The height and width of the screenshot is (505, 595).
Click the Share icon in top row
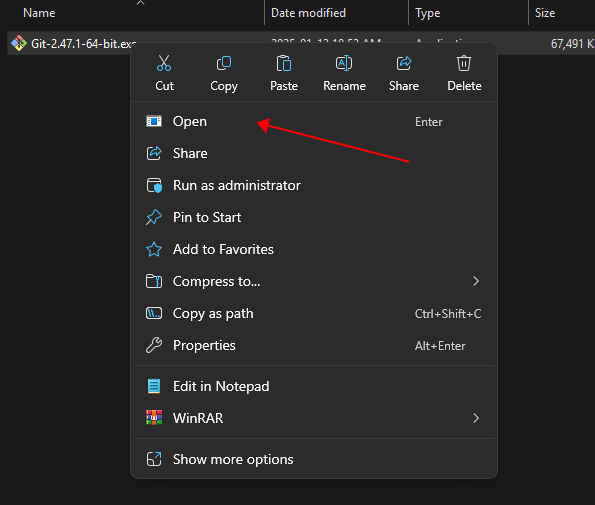pos(404,63)
